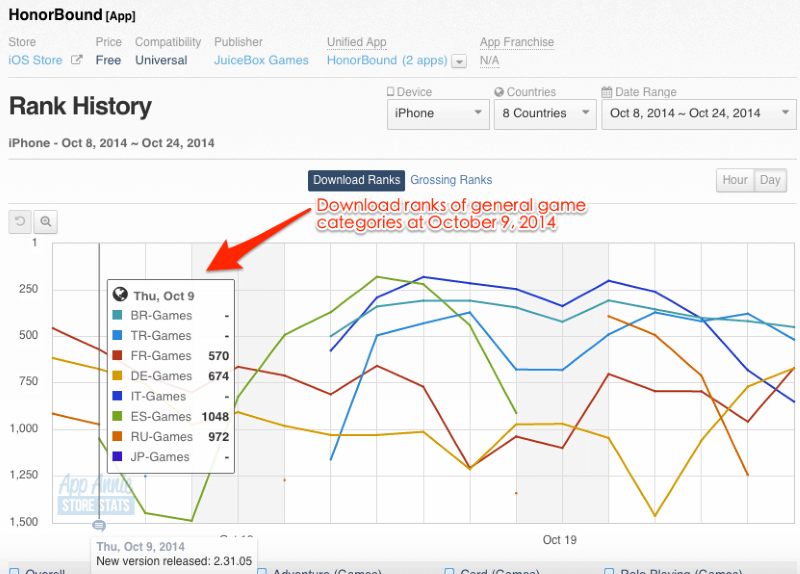Click the DE-Games yellow color swatch
The width and height of the screenshot is (800, 574).
coord(117,376)
